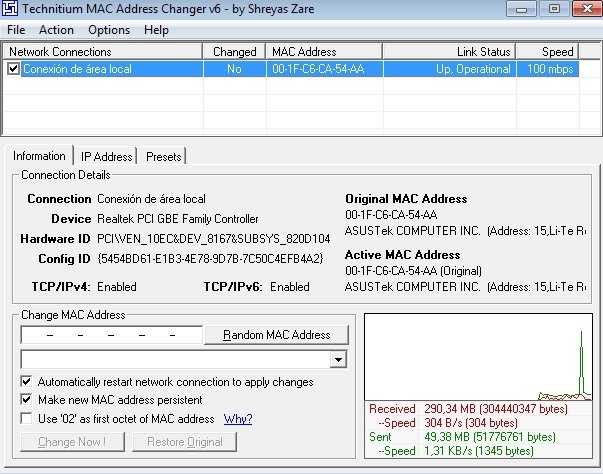Image resolution: width=603 pixels, height=474 pixels.
Task: Switch to the IP Address tab
Action: [106, 156]
